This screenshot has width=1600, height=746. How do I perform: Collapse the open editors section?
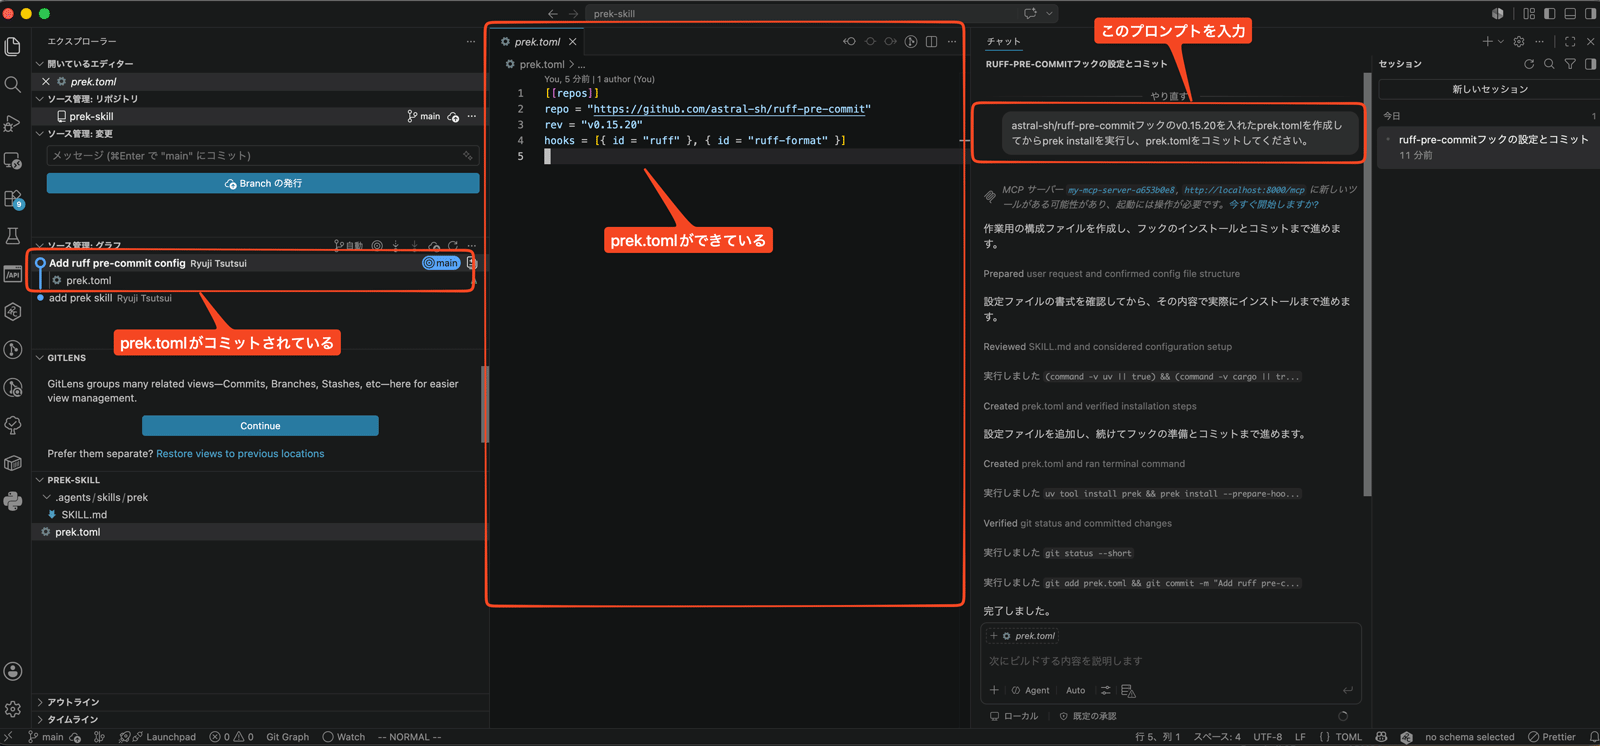[40, 64]
